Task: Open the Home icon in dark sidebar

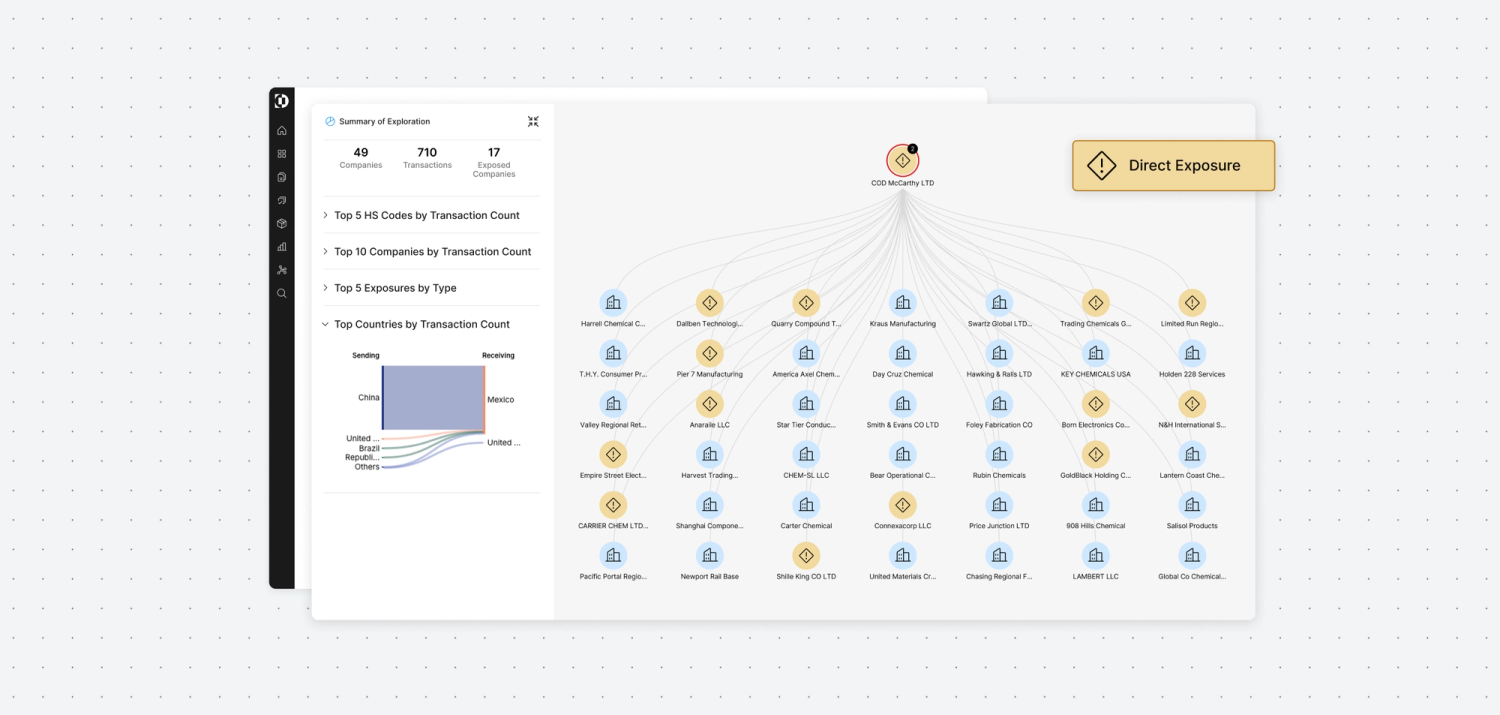Action: 282,130
